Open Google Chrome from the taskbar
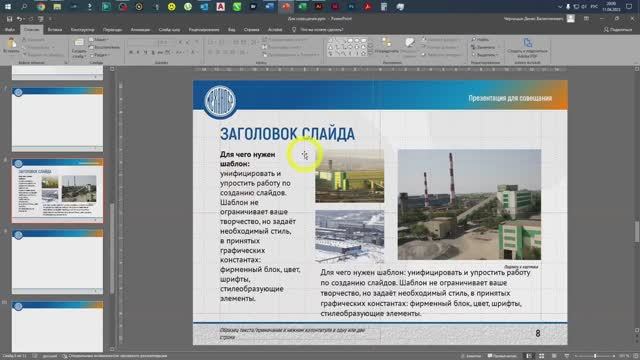The height and width of the screenshot is (360, 640). point(40,7)
